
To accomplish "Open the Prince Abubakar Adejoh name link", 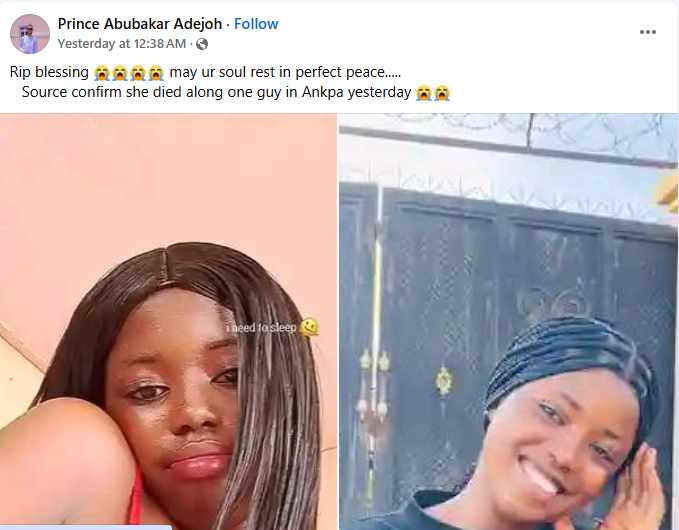I will pyautogui.click(x=140, y=24).
